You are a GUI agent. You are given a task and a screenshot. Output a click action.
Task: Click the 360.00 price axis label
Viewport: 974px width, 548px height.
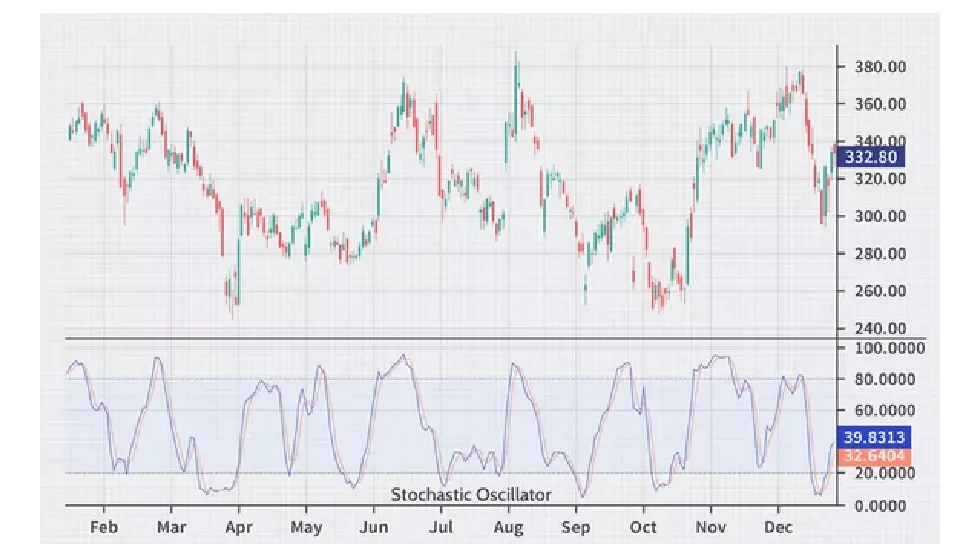[x=880, y=104]
